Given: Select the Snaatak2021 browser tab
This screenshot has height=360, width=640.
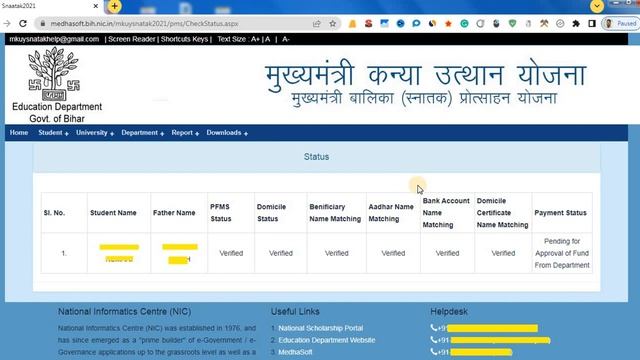Looking at the screenshot, I should (50, 6).
